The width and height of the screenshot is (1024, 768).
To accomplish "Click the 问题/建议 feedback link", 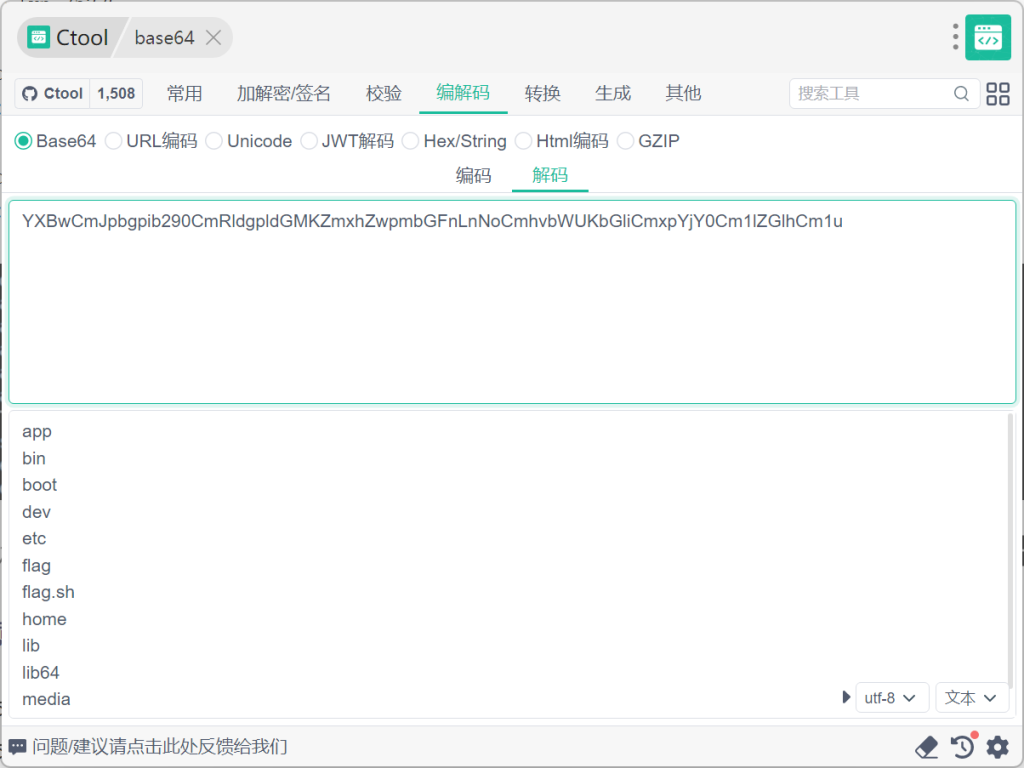I will point(160,747).
